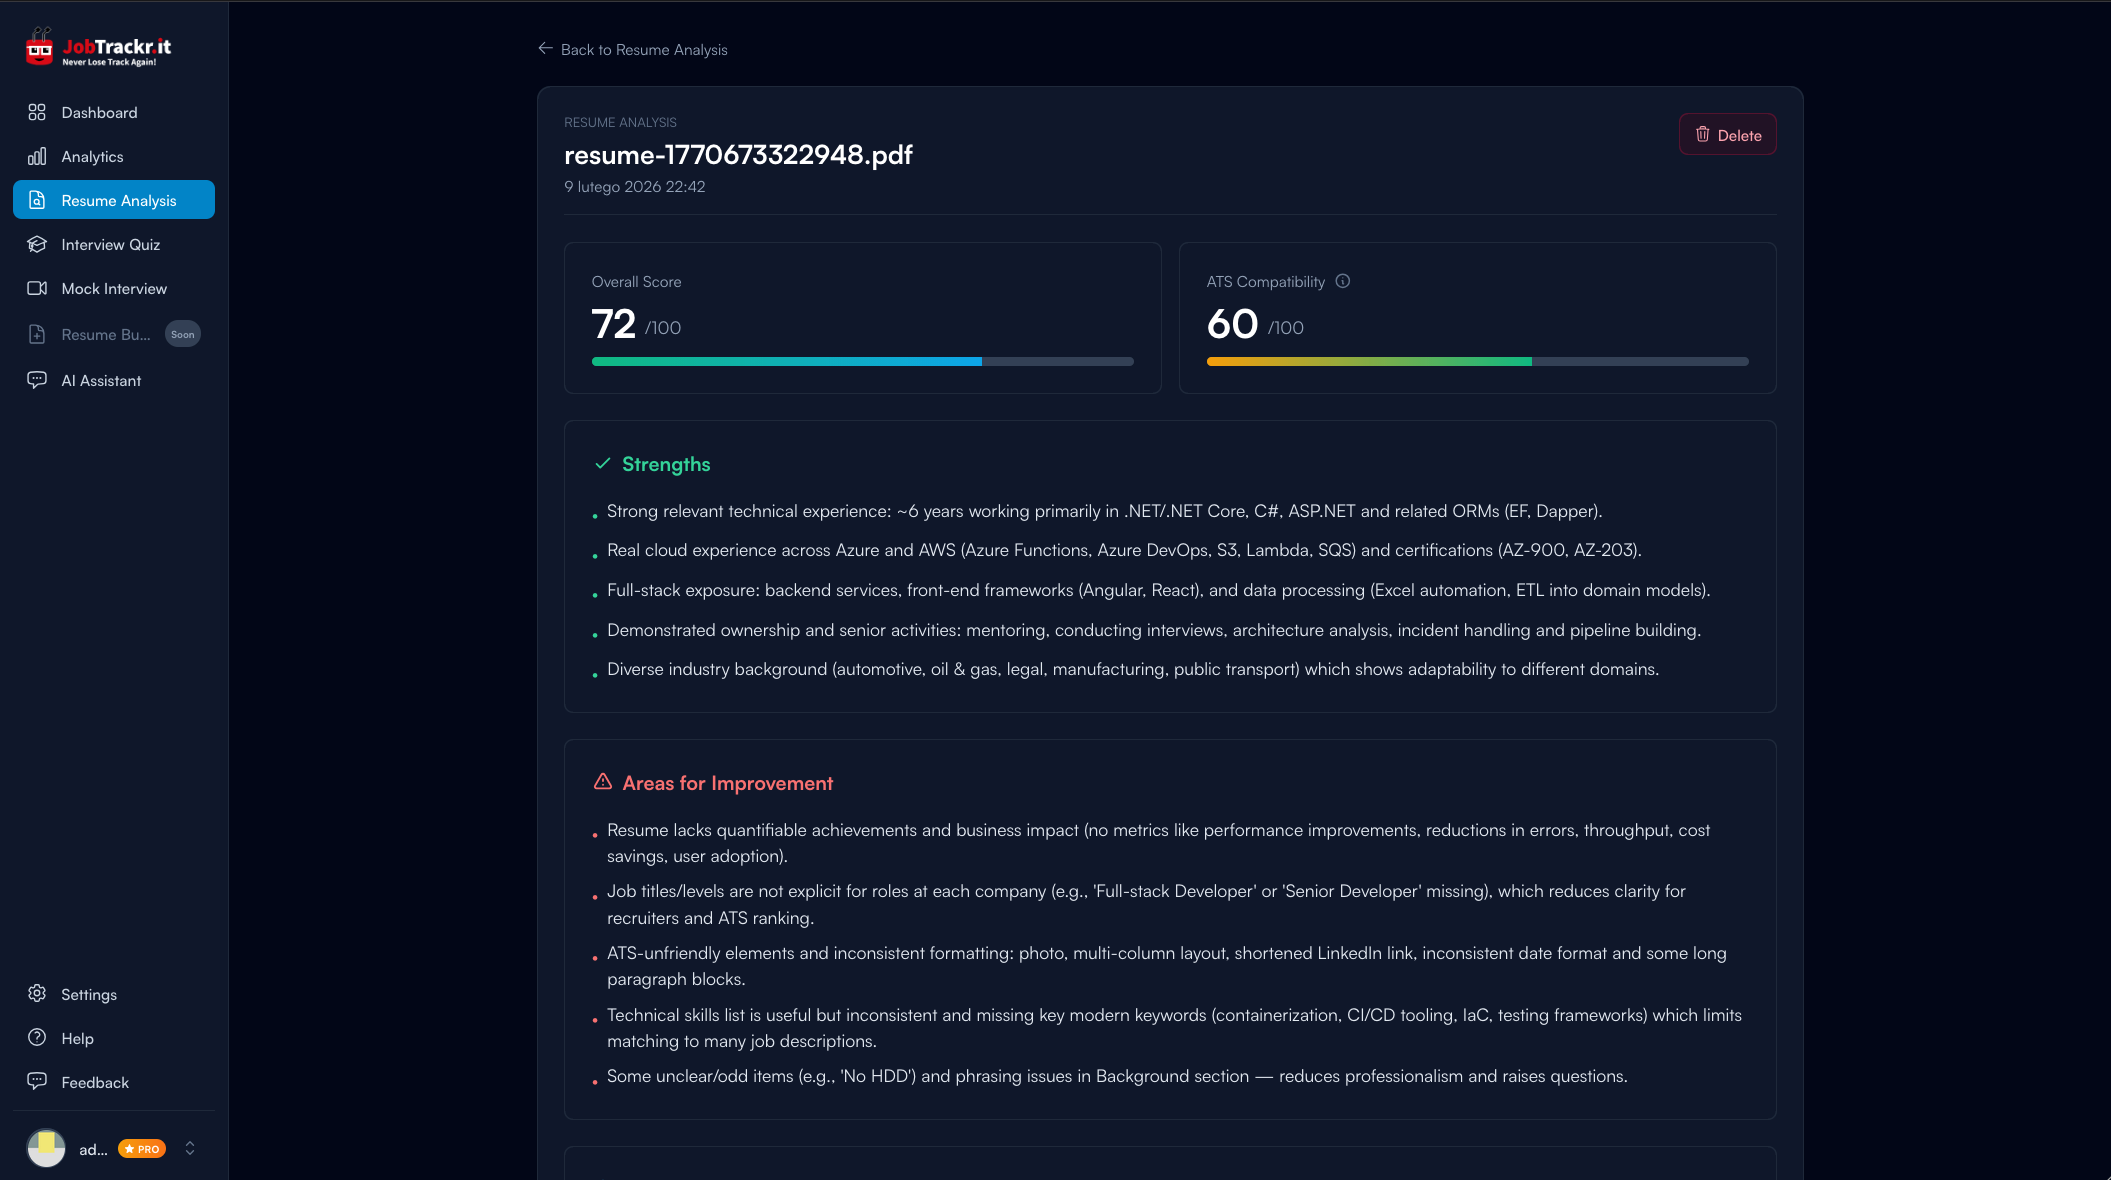Viewport: 2111px width, 1180px height.
Task: Click the PRO badge next to the username
Action: 142,1148
